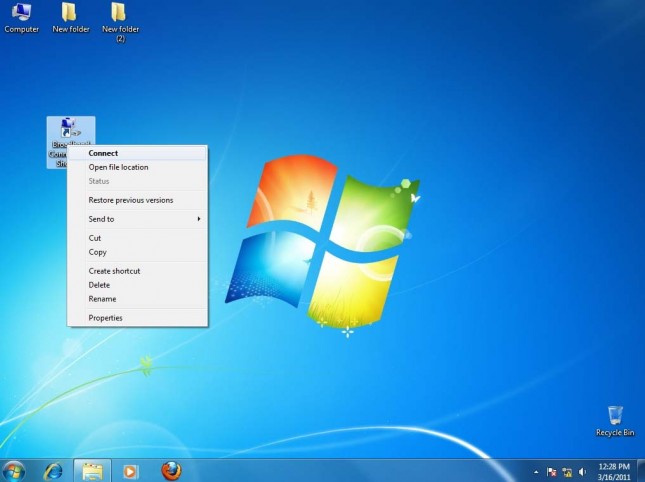This screenshot has width=645, height=482.
Task: Select the New folder (2) icon
Action: coord(120,22)
